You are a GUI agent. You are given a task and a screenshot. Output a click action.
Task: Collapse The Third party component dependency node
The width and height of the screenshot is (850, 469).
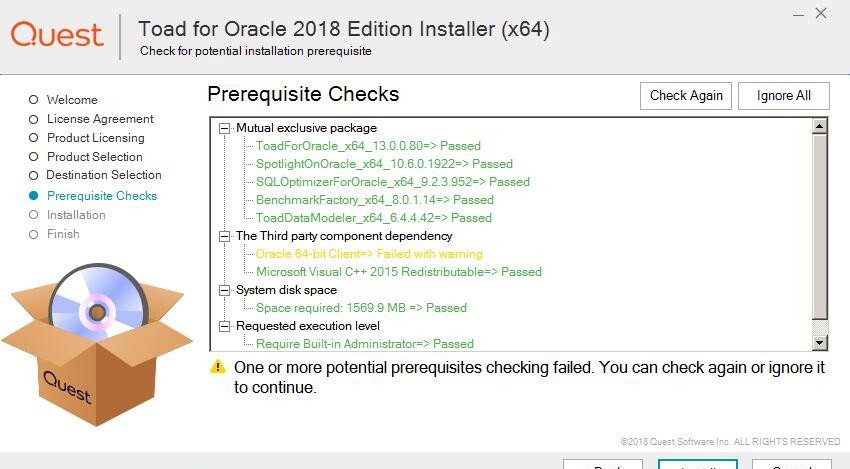coord(224,236)
